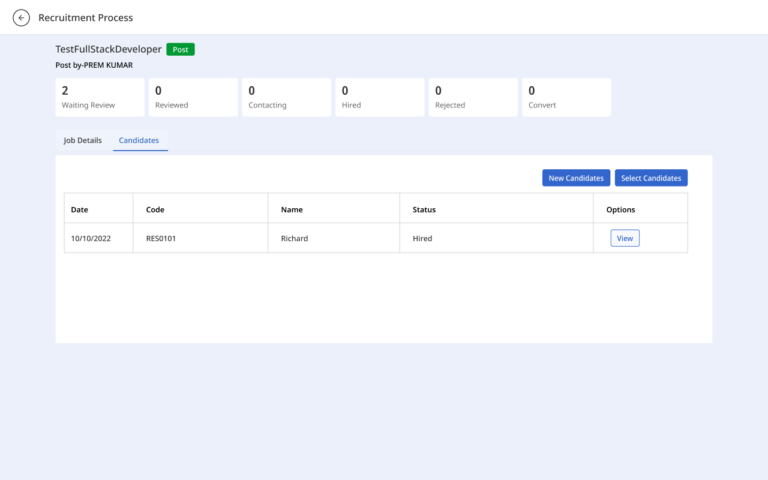The image size is (768, 480).
Task: Select the Rejected count card
Action: 473,97
